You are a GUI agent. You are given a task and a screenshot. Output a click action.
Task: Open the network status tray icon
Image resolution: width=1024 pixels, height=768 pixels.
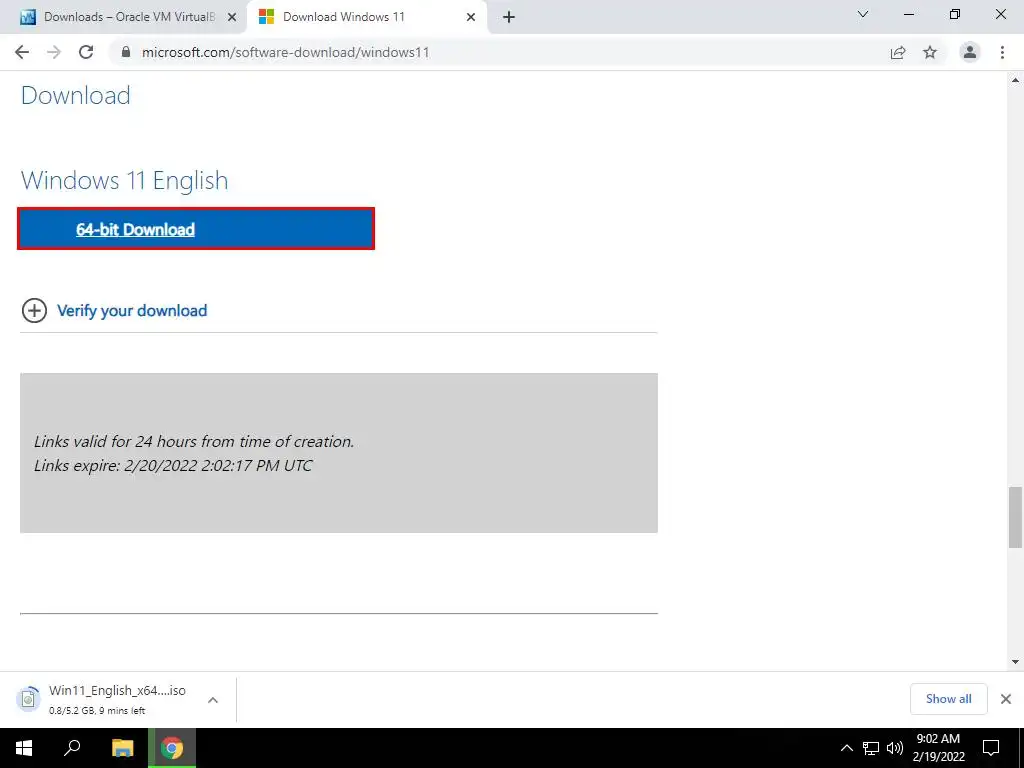pos(871,748)
